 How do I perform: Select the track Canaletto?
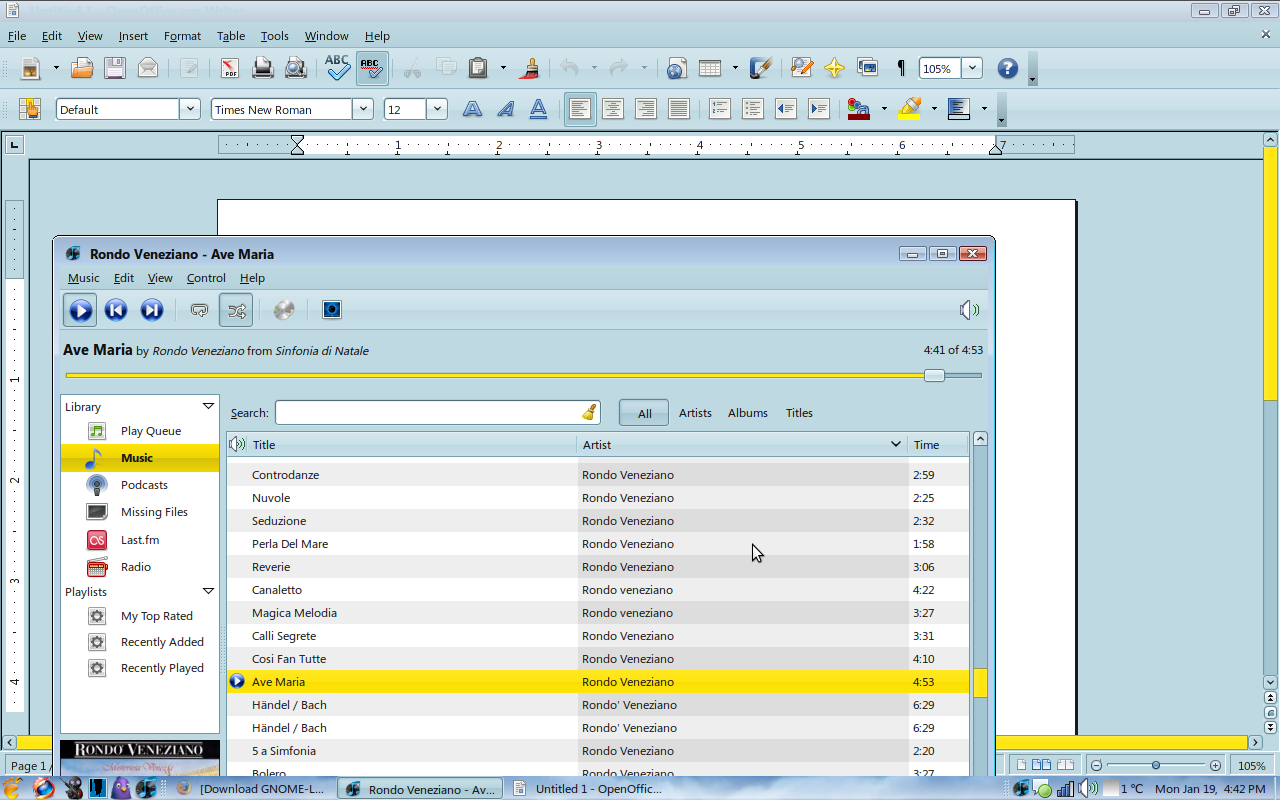tap(598, 590)
